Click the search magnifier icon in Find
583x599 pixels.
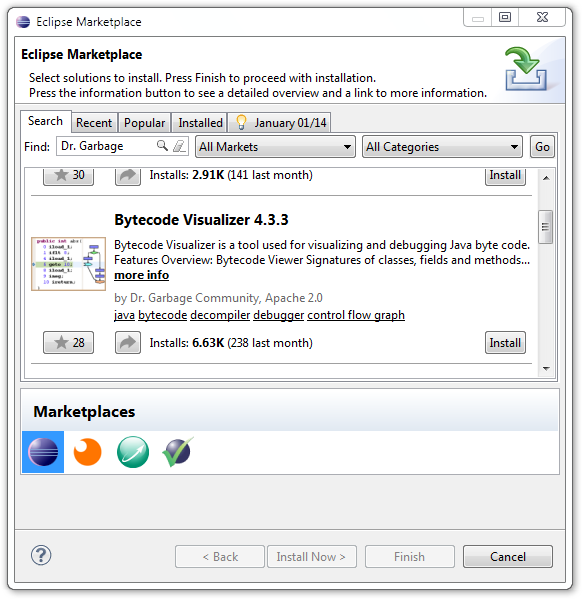[x=162, y=146]
